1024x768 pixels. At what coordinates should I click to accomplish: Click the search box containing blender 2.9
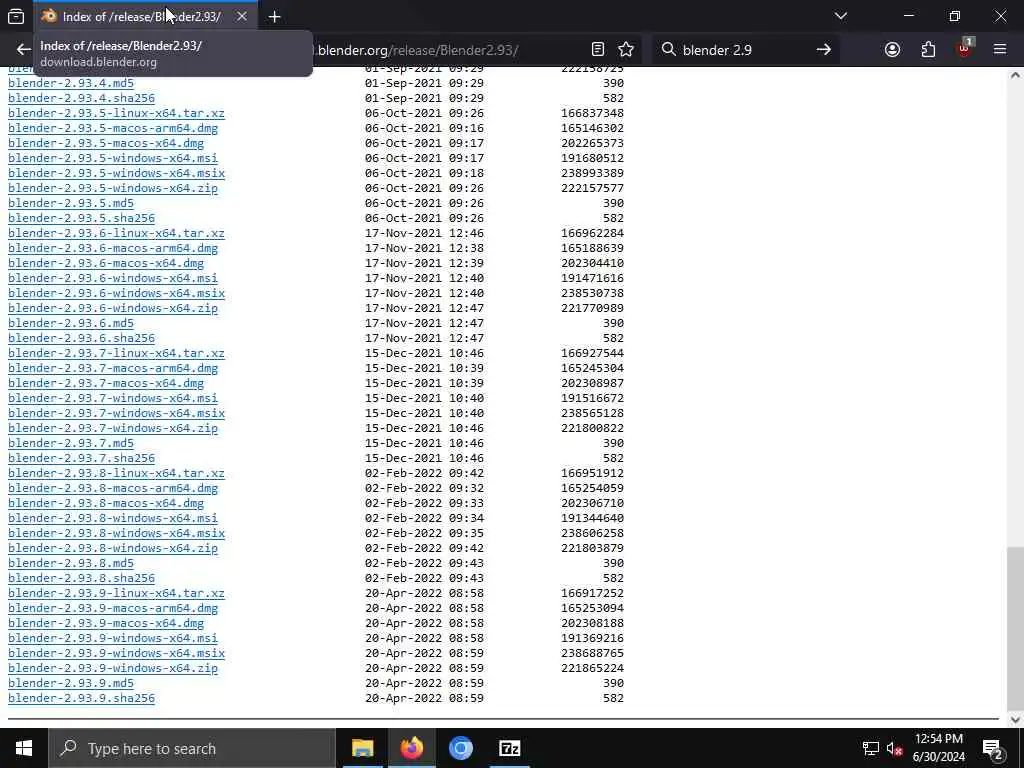tap(744, 50)
